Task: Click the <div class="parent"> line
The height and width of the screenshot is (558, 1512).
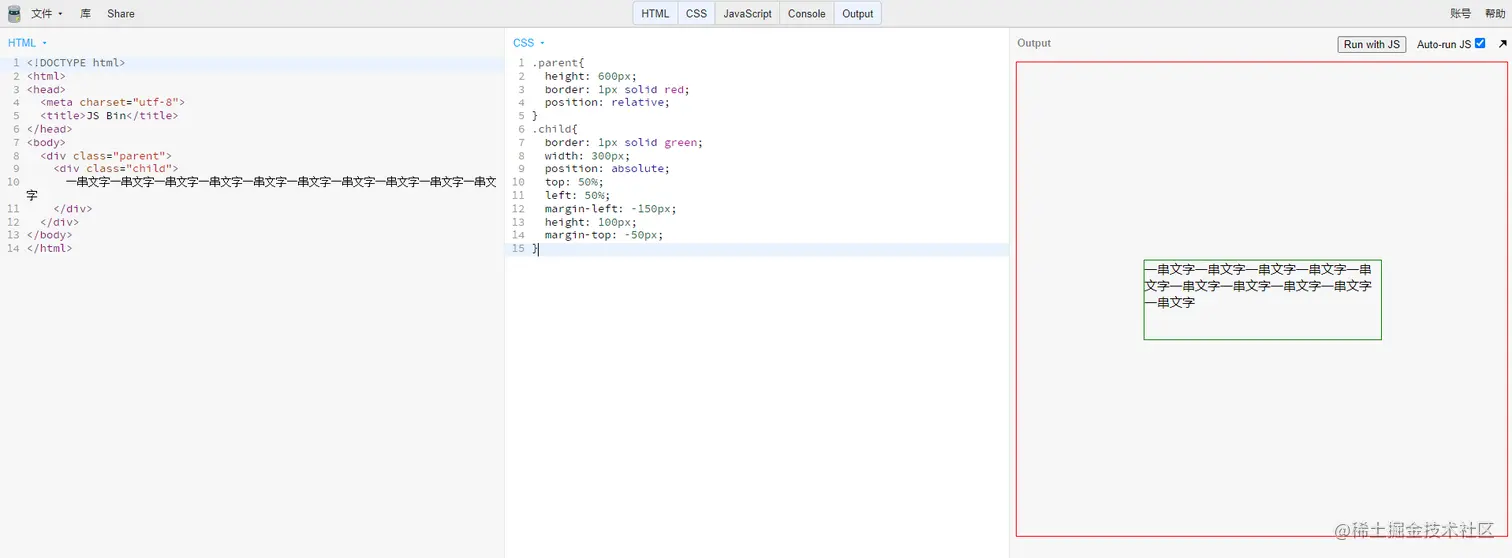Action: pos(106,156)
